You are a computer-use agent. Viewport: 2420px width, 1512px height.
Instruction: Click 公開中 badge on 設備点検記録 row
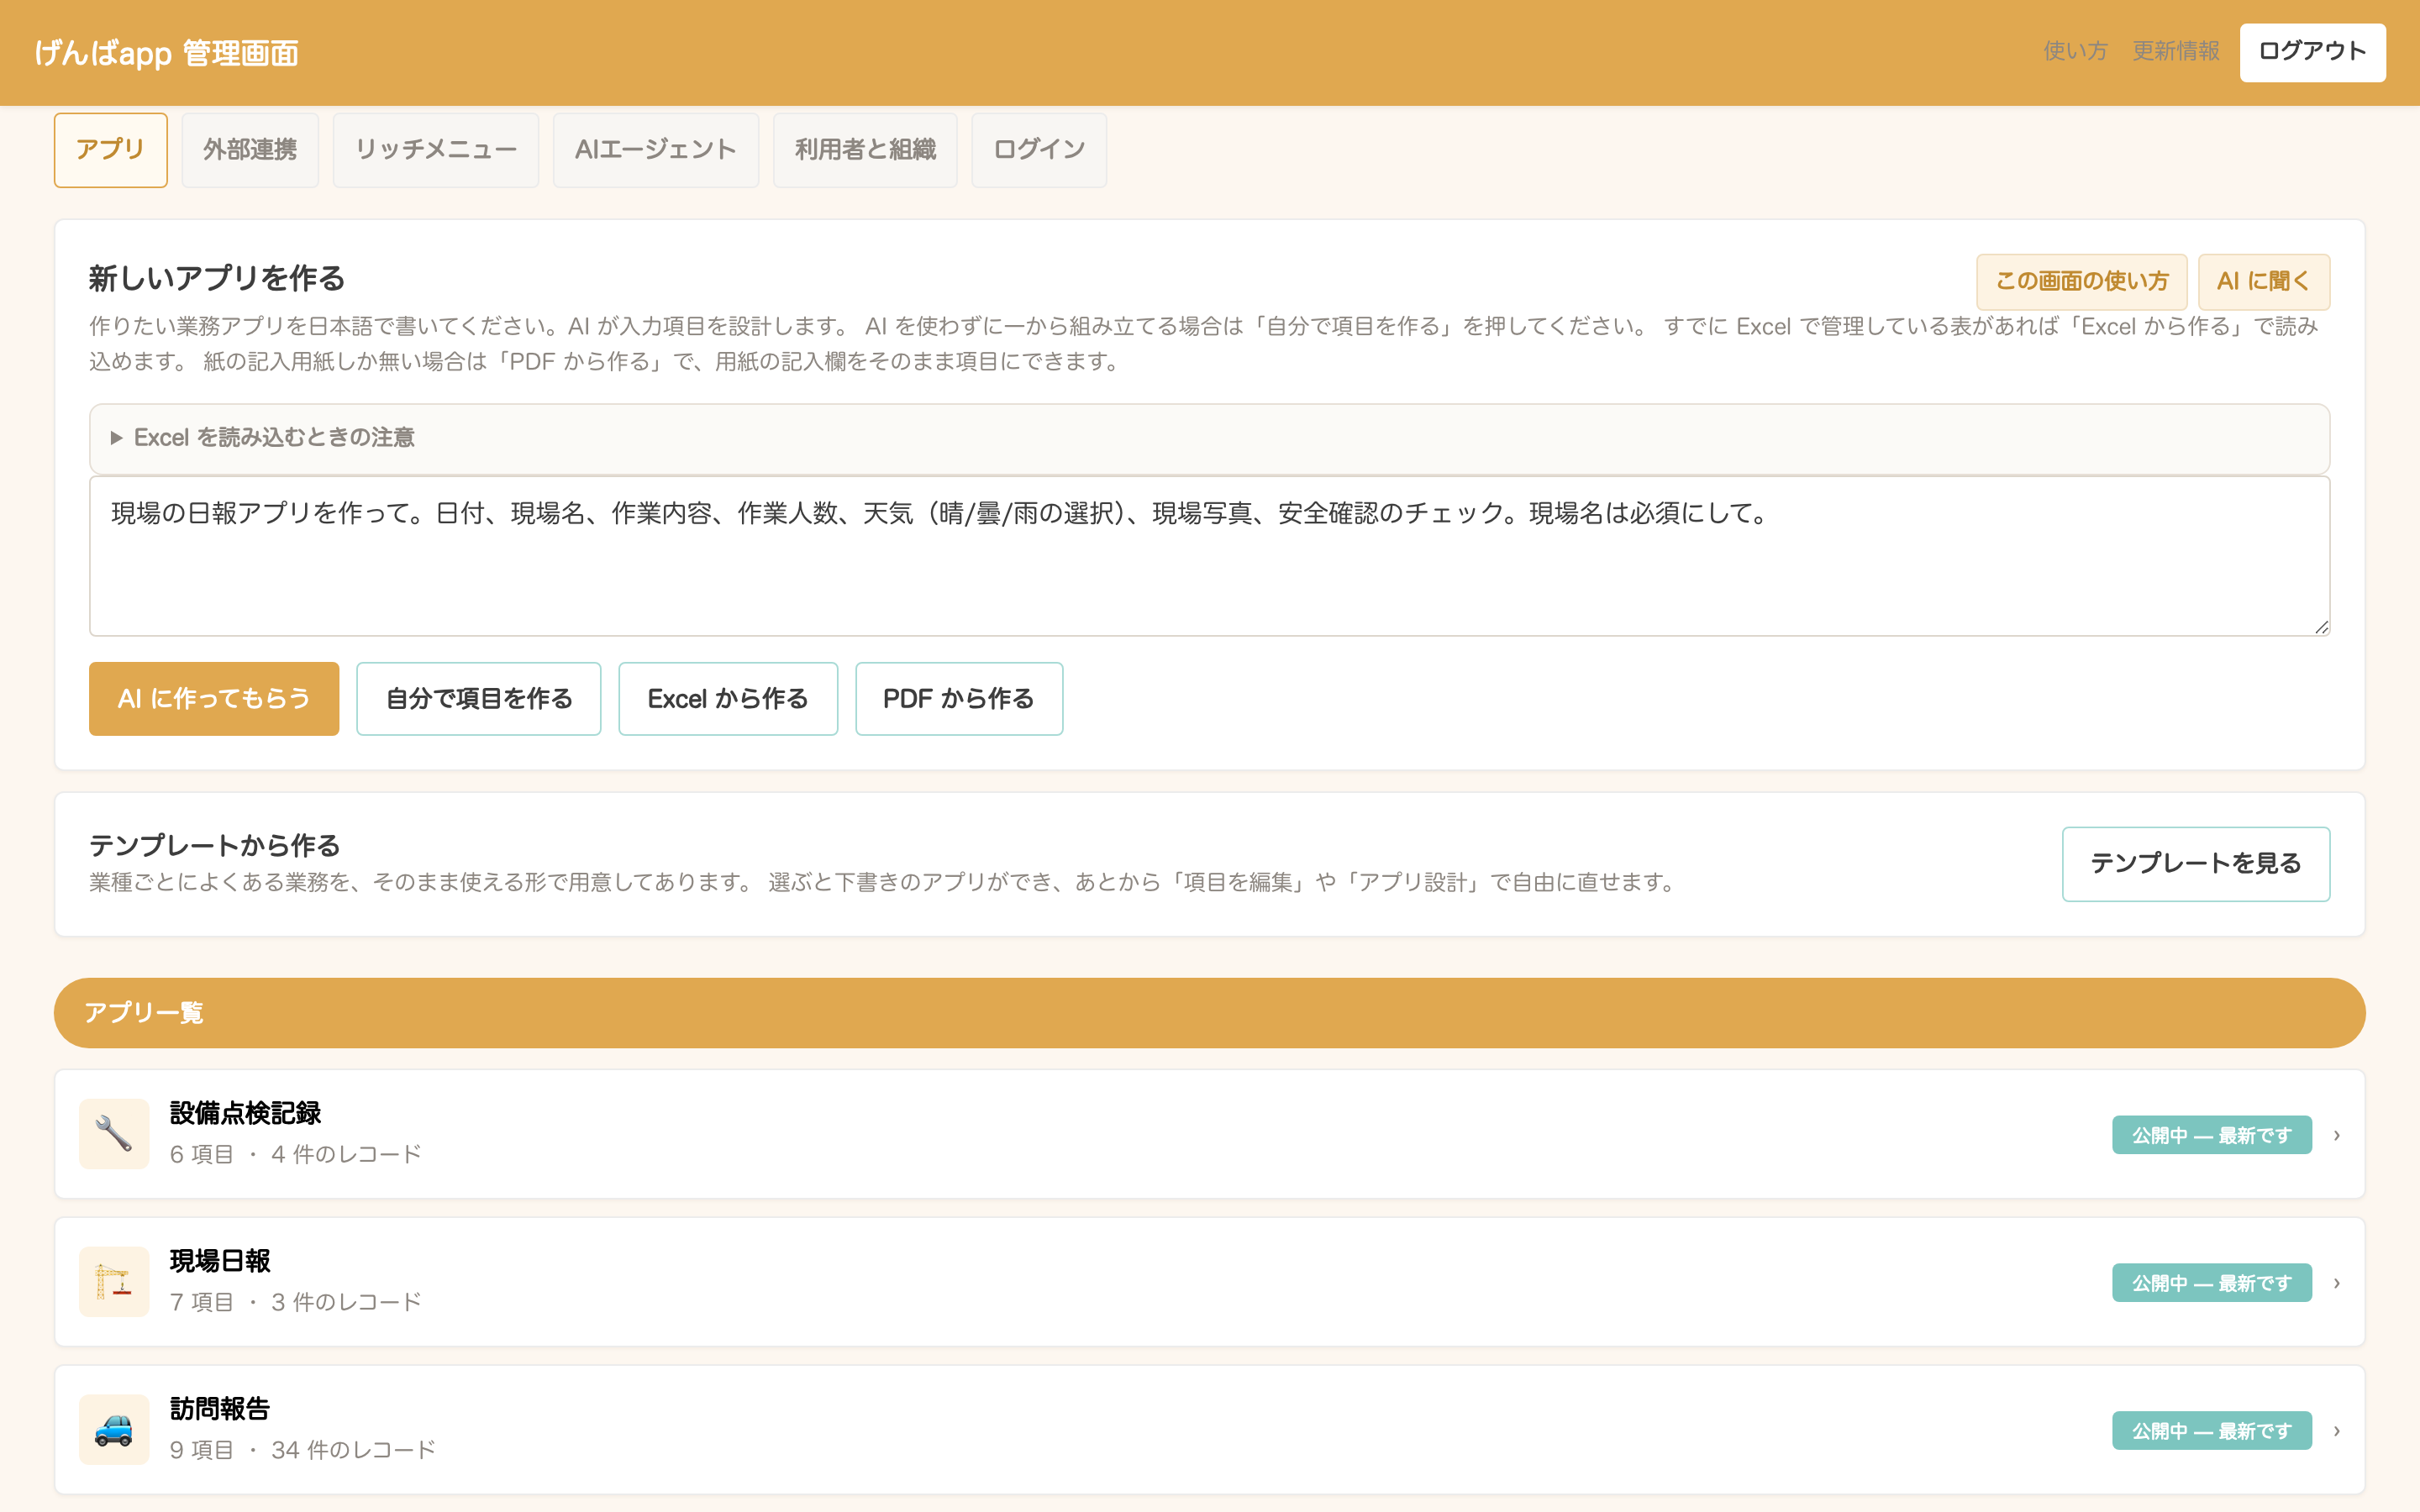(2212, 1135)
